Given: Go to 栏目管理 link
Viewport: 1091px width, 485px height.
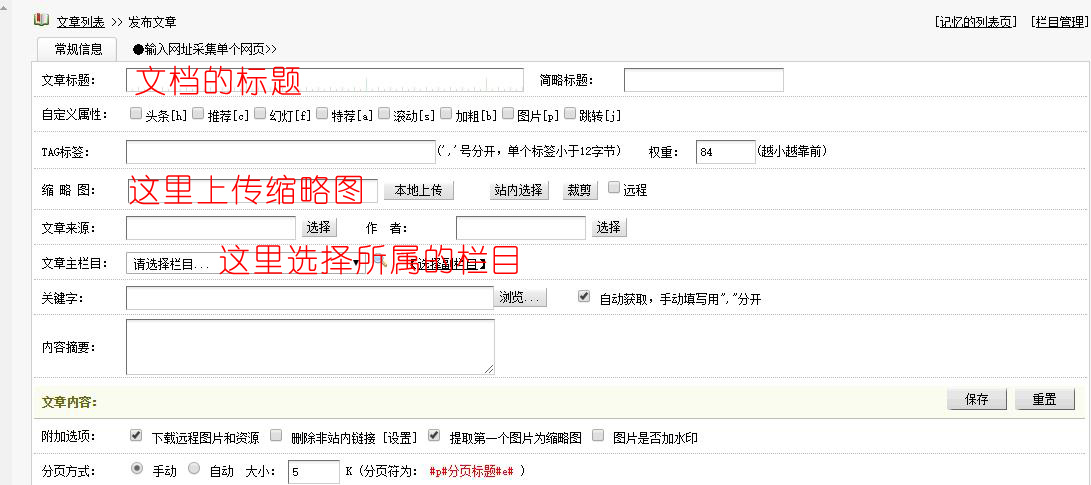Looking at the screenshot, I should tap(1059, 22).
